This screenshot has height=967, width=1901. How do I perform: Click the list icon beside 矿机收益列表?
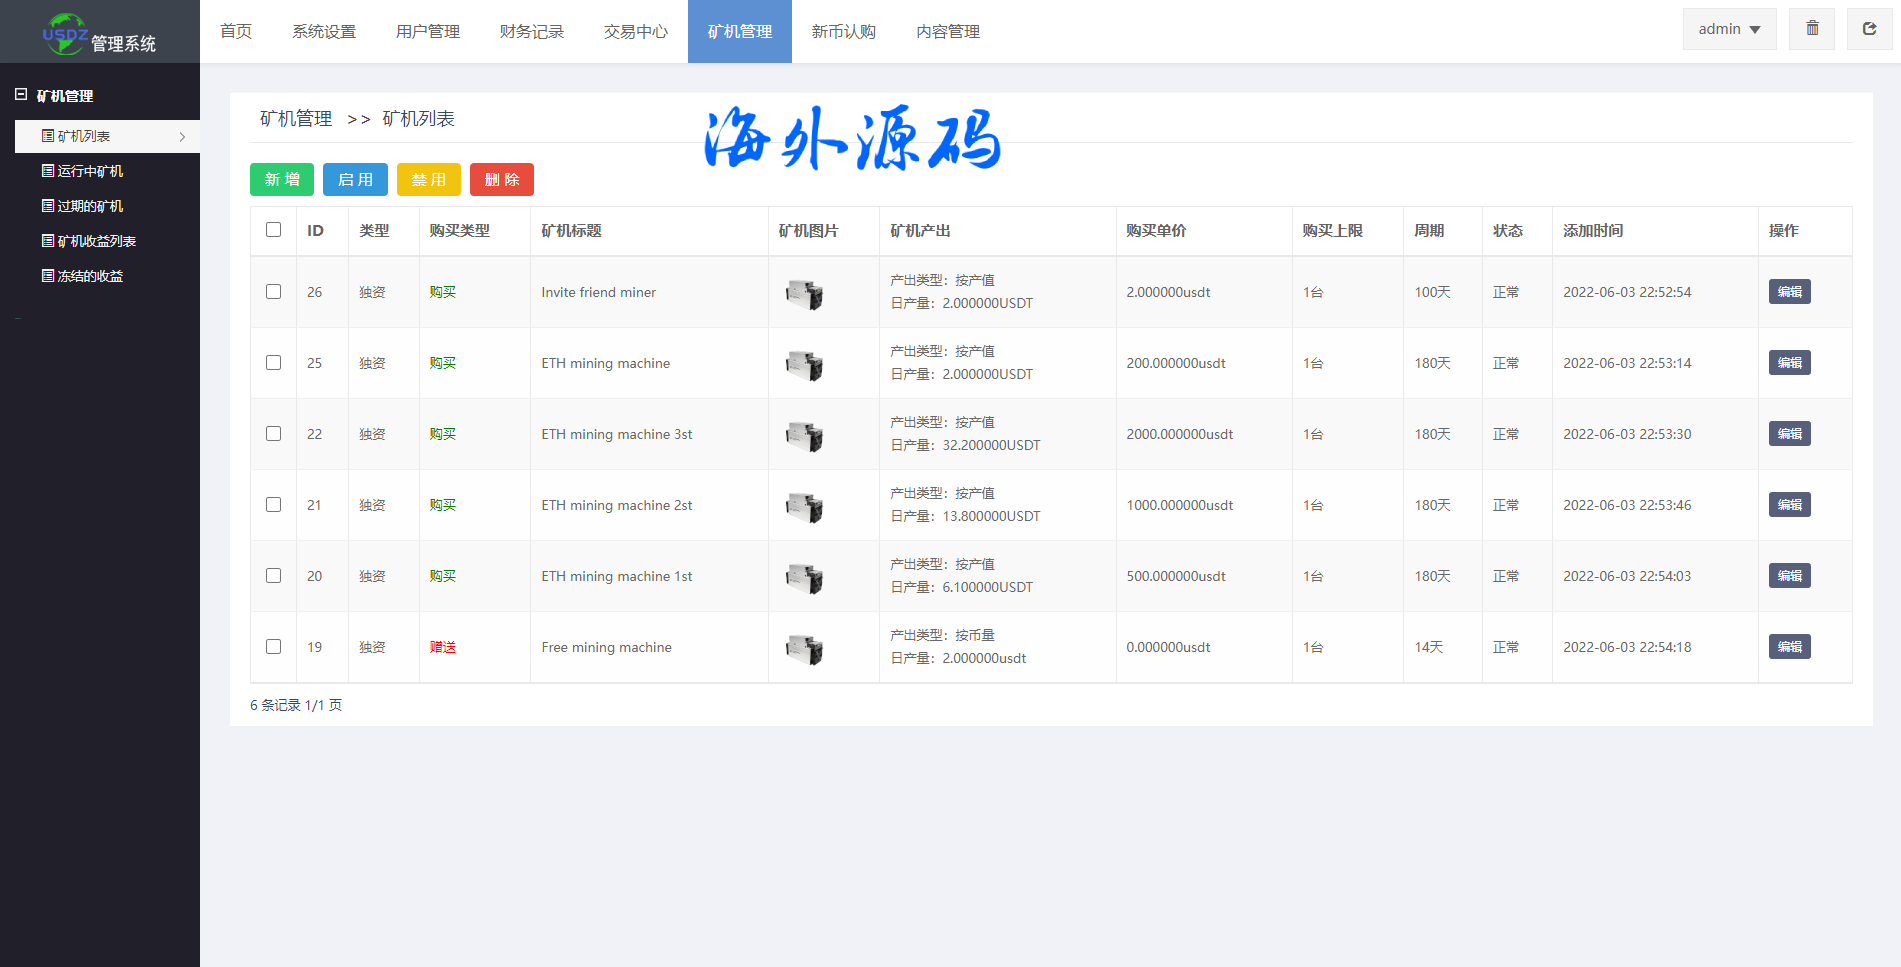click(x=47, y=241)
